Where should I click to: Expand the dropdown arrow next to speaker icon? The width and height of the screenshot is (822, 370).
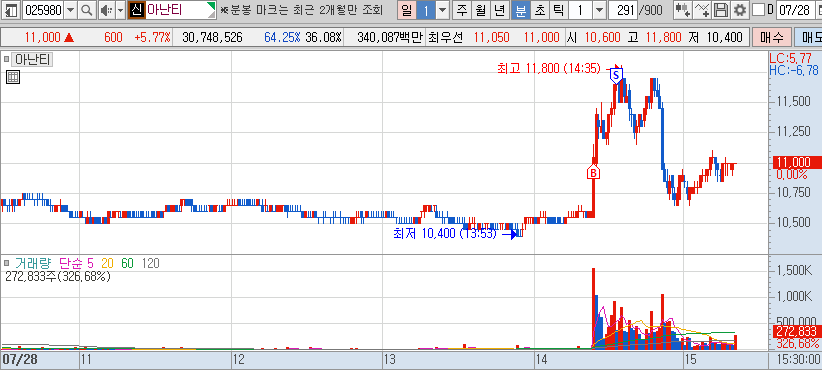120,10
